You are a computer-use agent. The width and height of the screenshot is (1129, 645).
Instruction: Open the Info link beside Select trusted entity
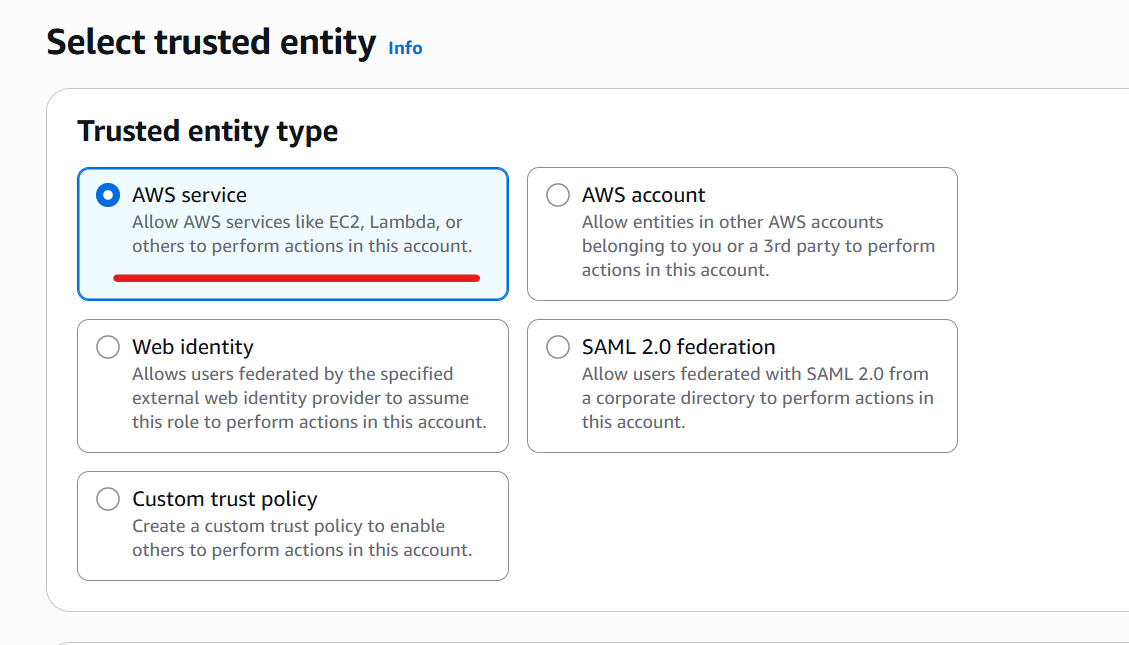click(x=405, y=48)
